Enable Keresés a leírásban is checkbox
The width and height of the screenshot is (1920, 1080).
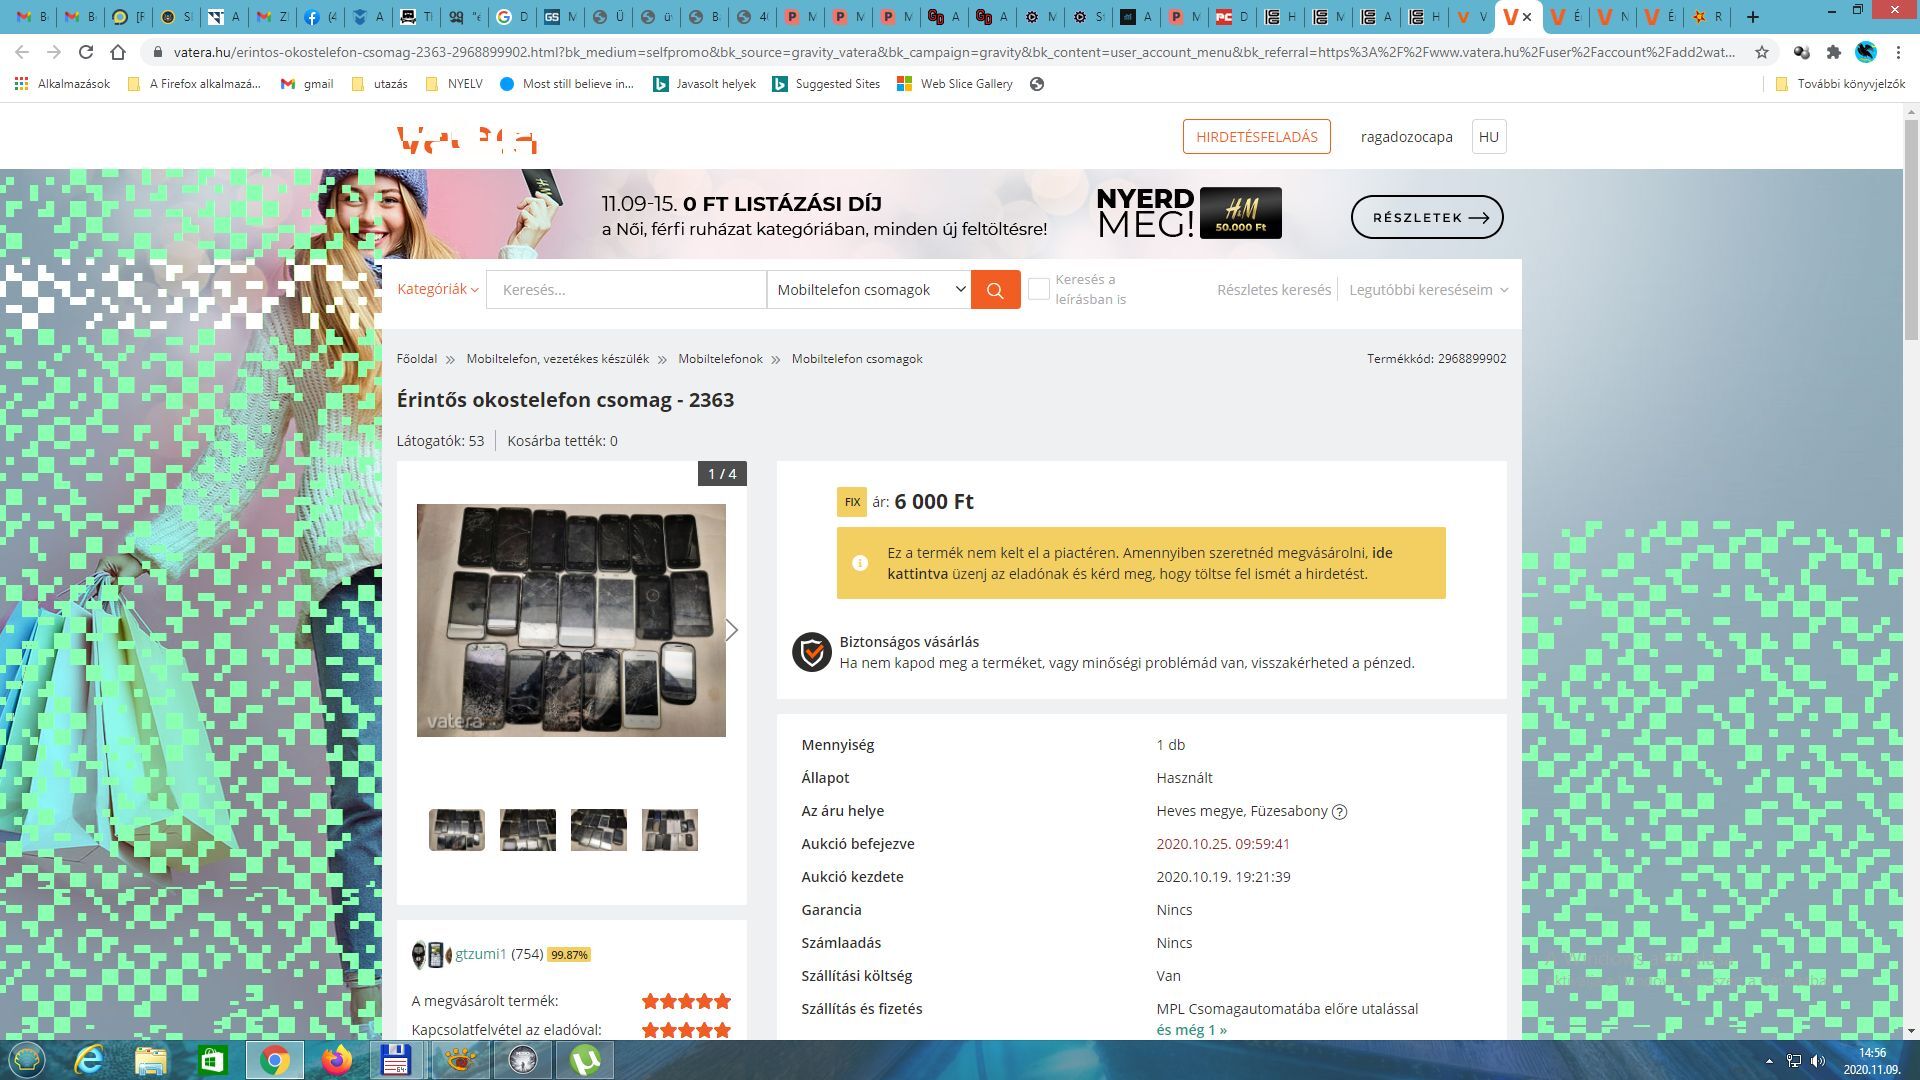coord(1039,290)
